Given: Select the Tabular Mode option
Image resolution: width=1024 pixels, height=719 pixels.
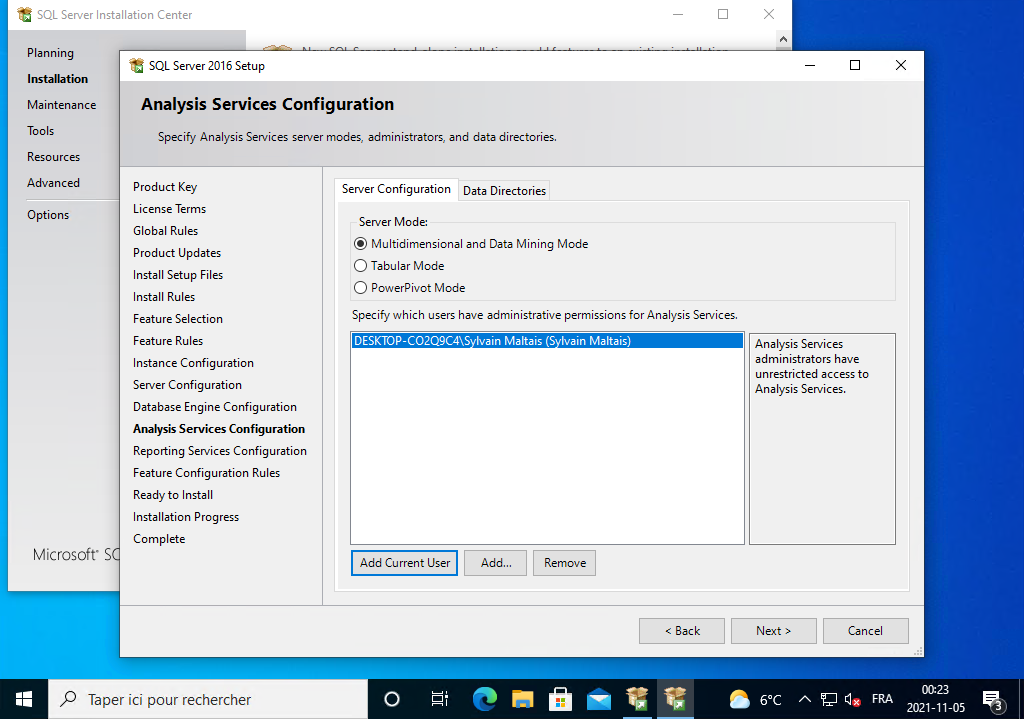Looking at the screenshot, I should [361, 266].
